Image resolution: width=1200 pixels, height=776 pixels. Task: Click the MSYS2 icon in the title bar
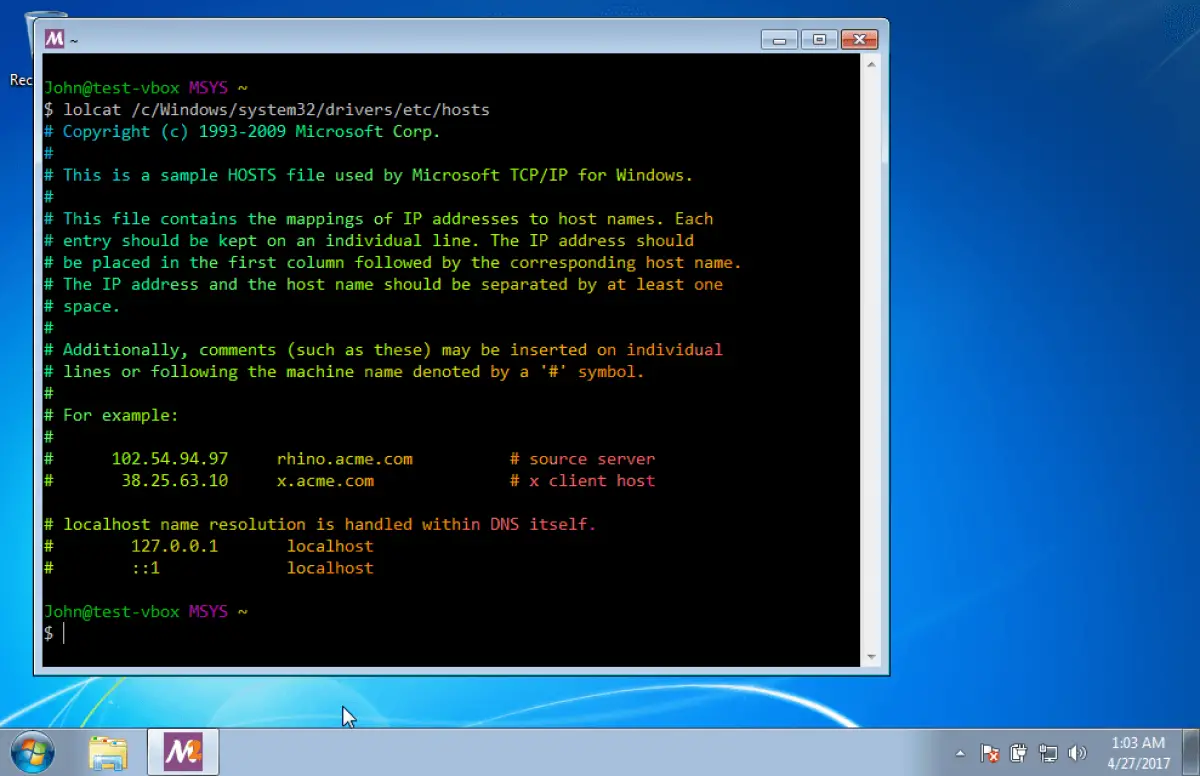(54, 39)
